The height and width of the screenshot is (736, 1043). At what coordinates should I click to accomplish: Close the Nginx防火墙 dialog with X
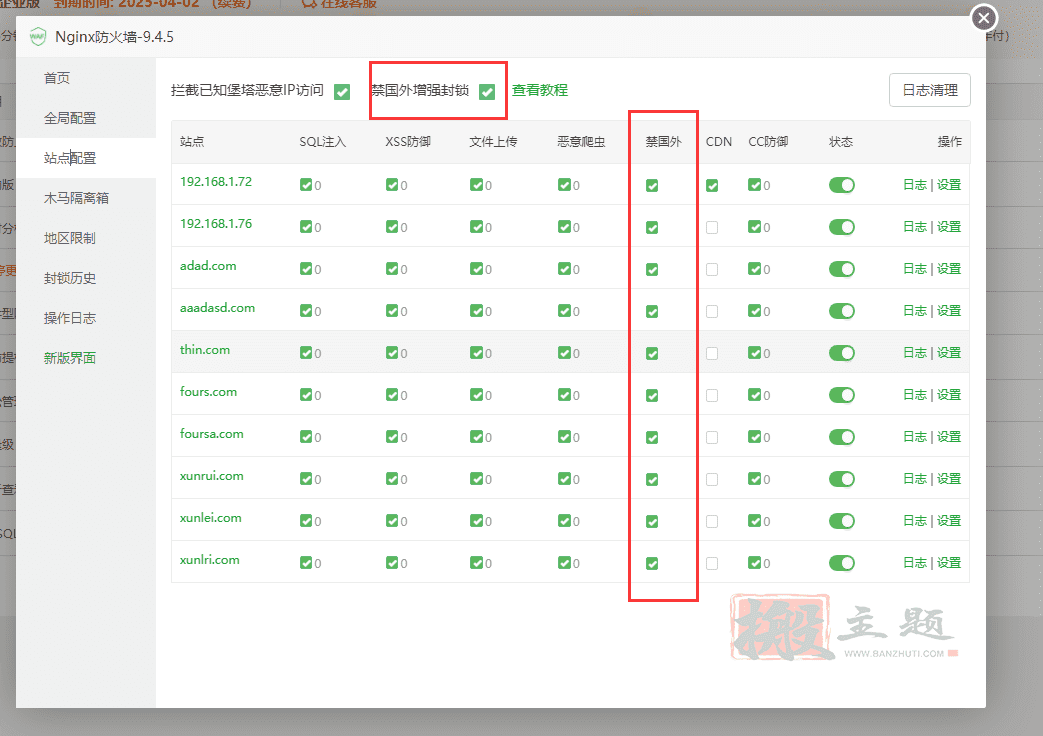pyautogui.click(x=984, y=18)
